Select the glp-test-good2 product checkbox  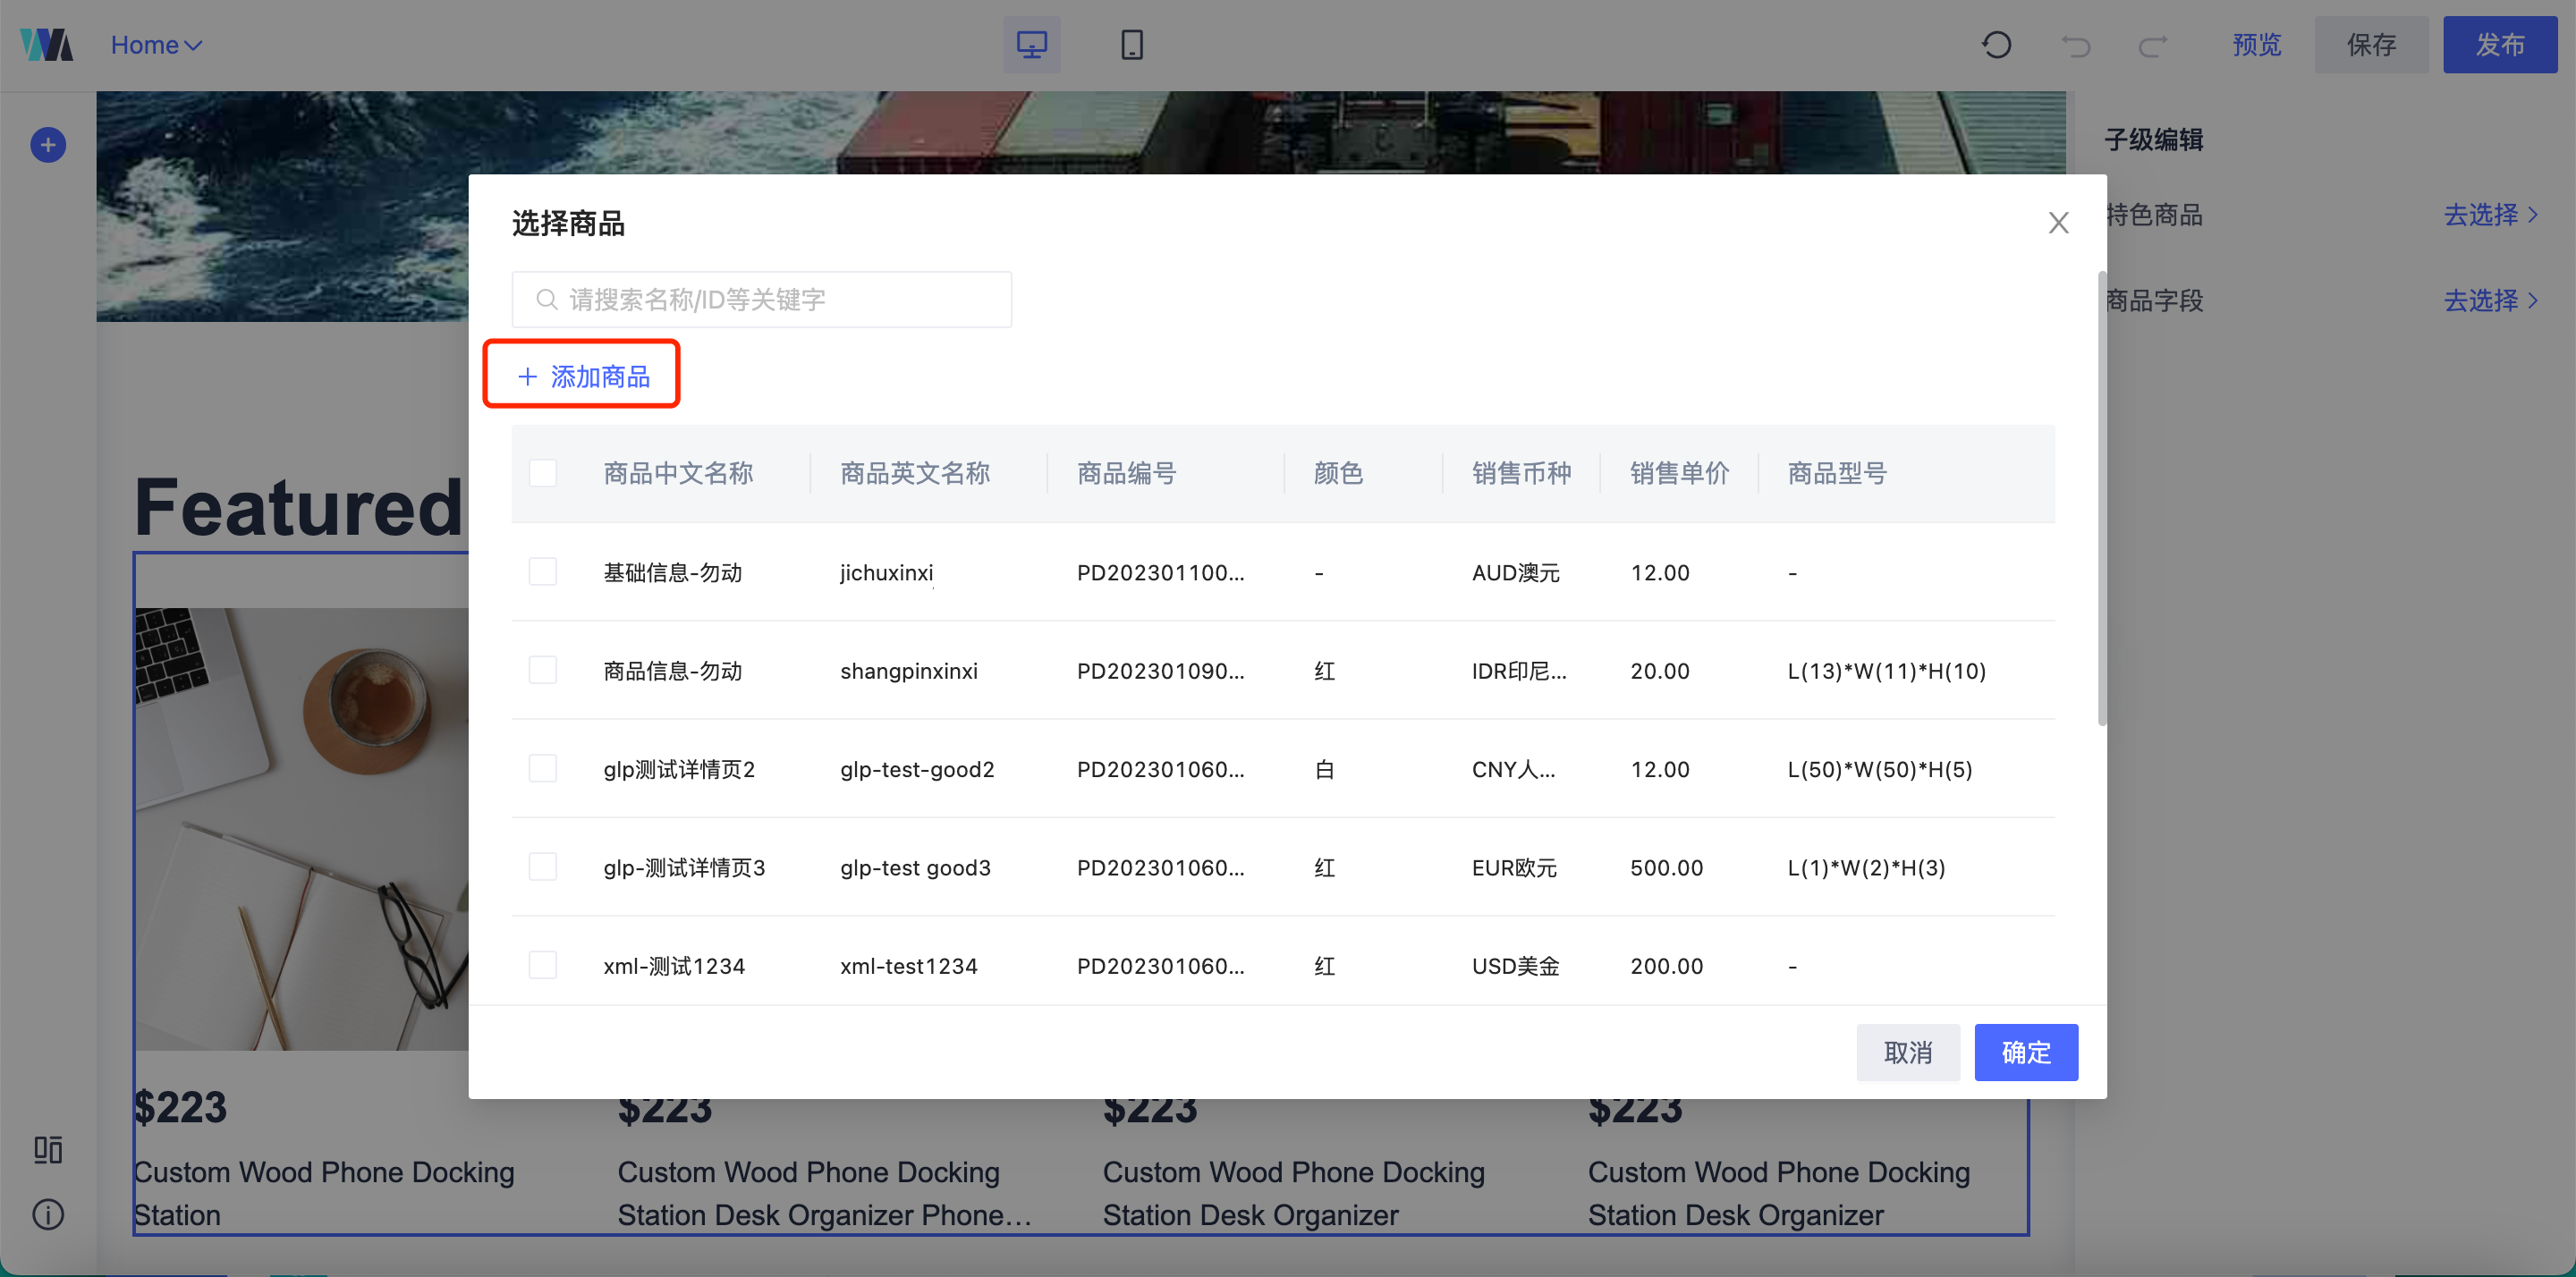point(543,769)
